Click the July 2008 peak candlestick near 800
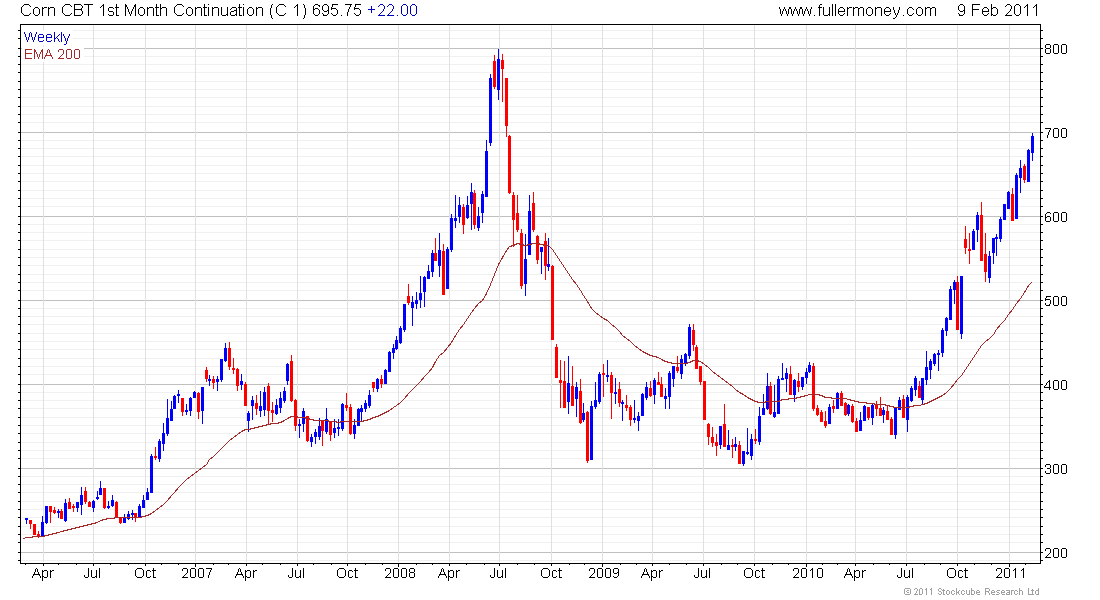This screenshot has height=600, width=1100. 498,75
